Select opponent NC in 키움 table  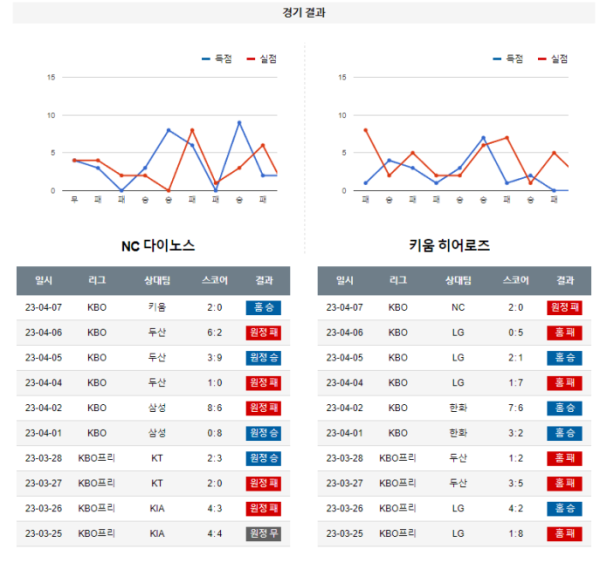[x=458, y=307]
